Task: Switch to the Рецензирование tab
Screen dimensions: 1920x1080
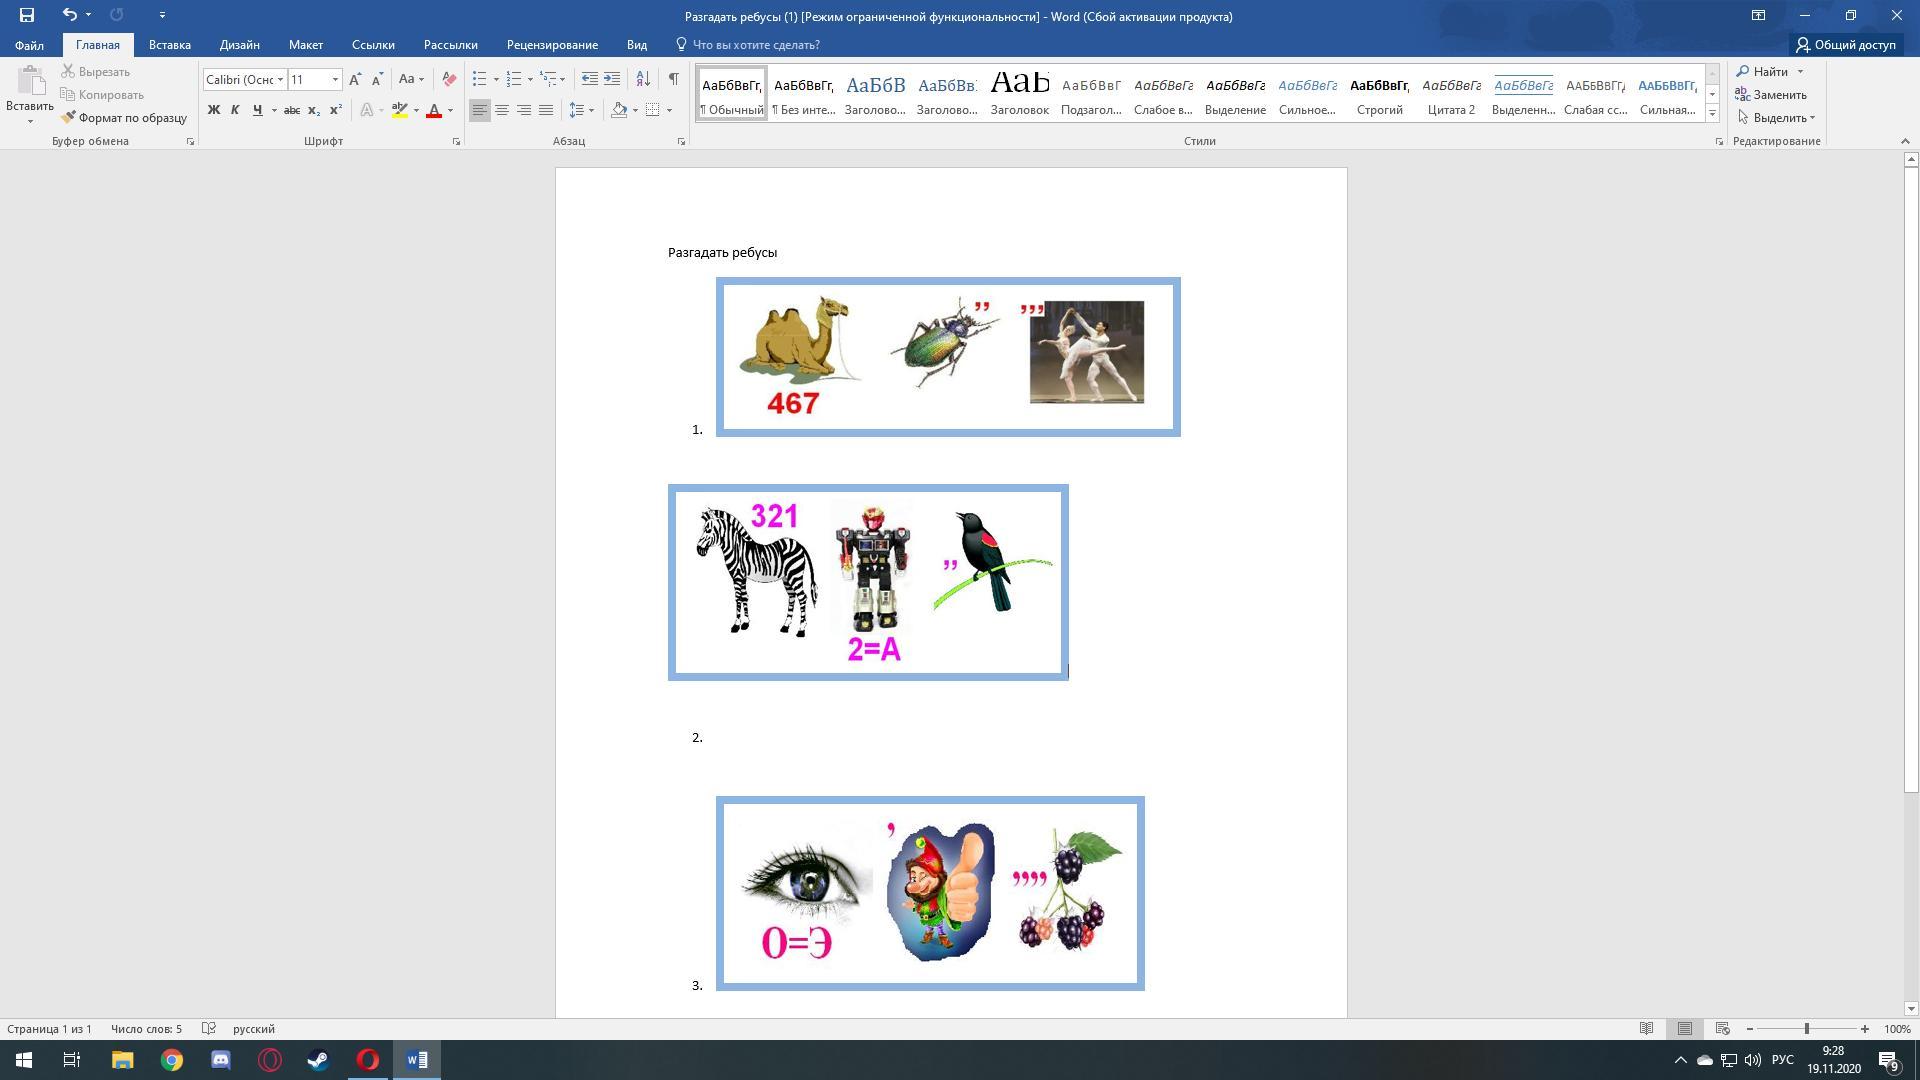Action: pos(552,45)
